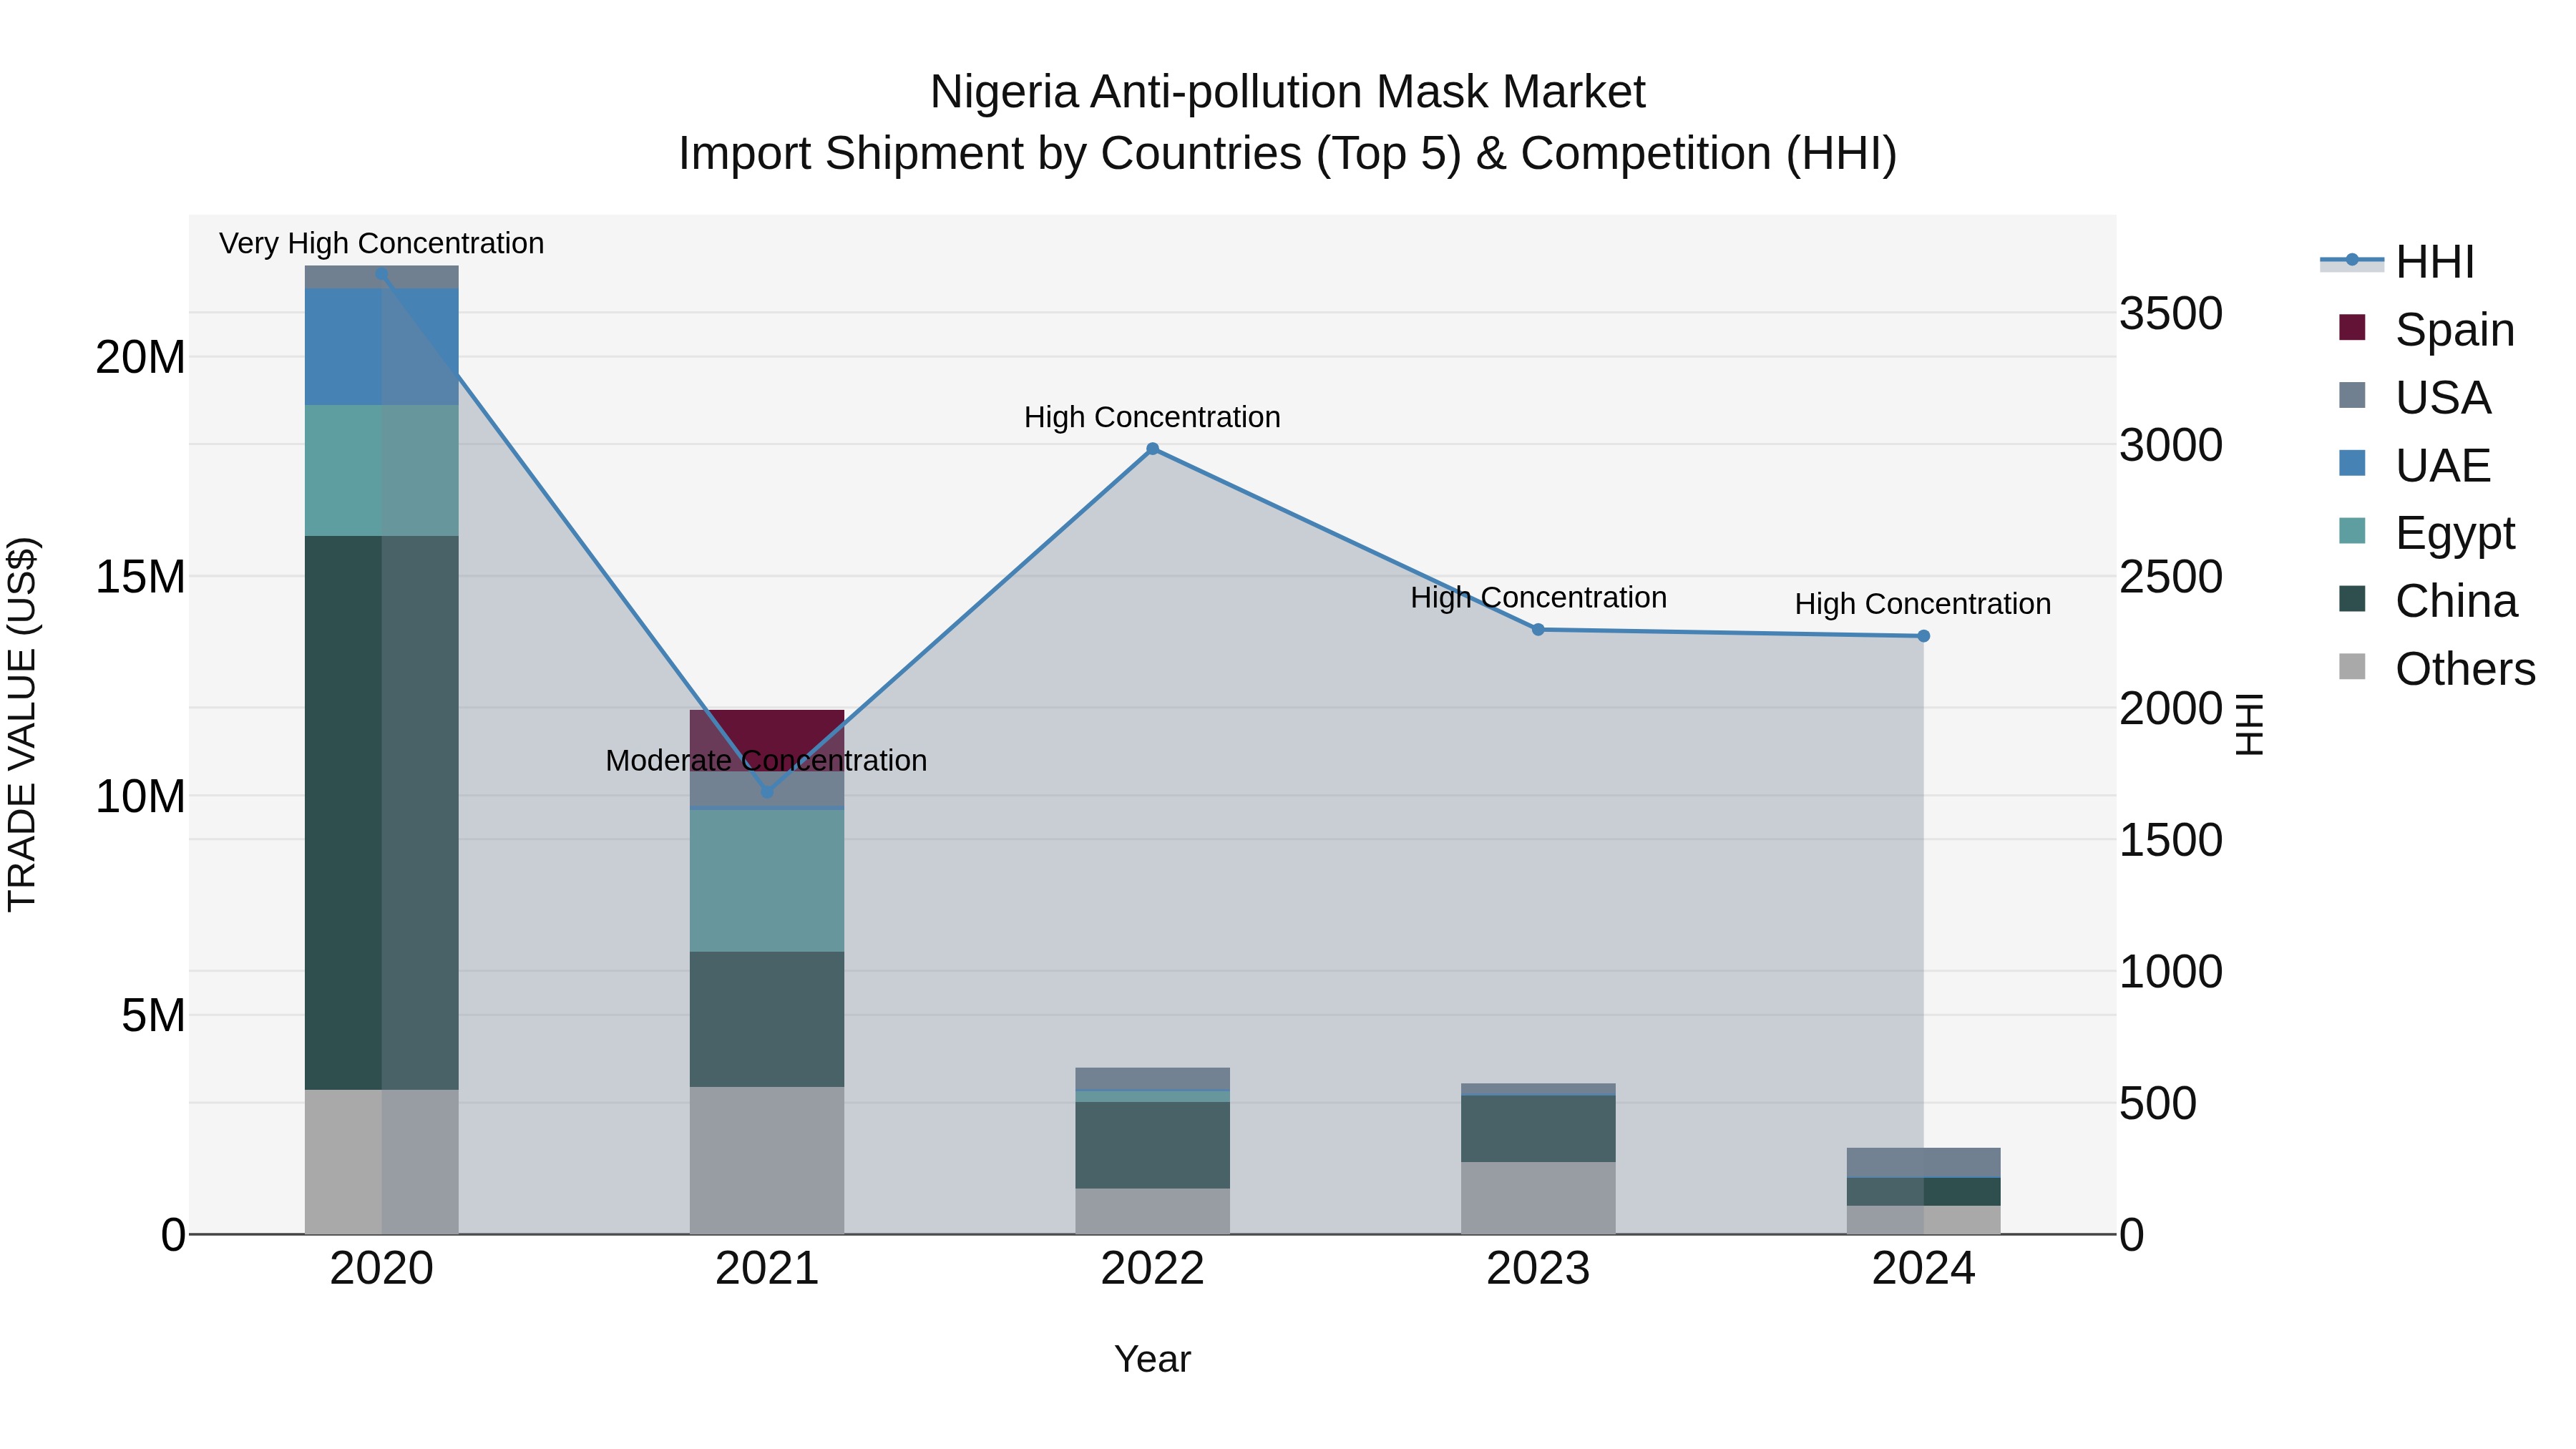Click the 2023 x-axis tick label

[x=1538, y=1269]
